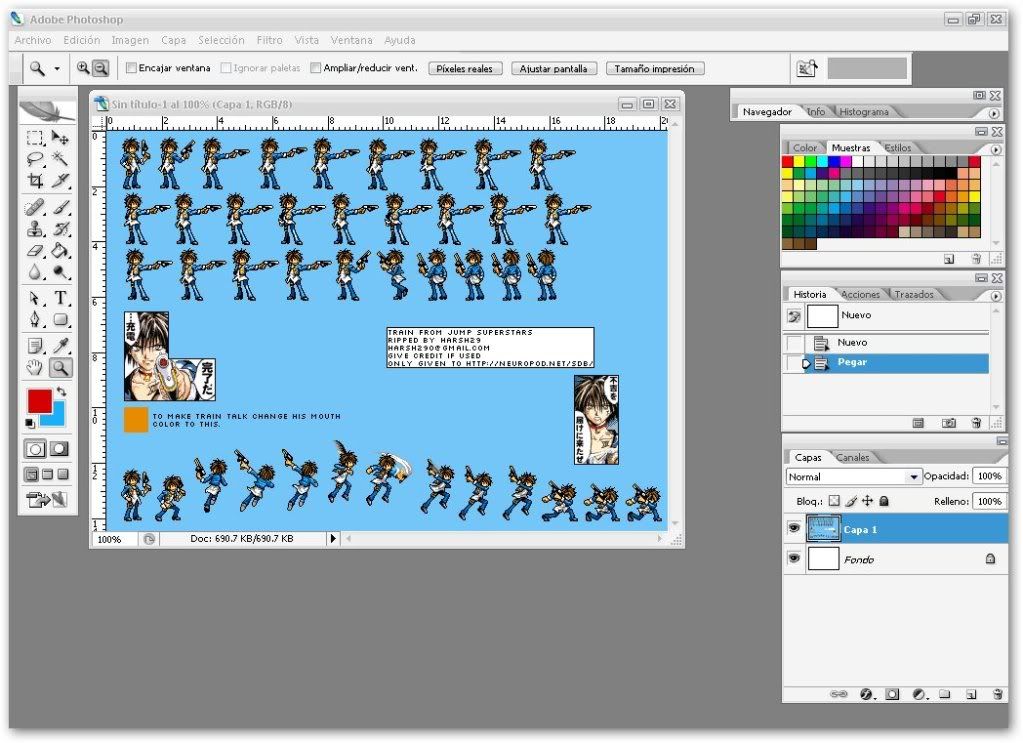This screenshot has width=1023, height=743.
Task: Open the Navegador panel options menu arrow
Action: [994, 113]
